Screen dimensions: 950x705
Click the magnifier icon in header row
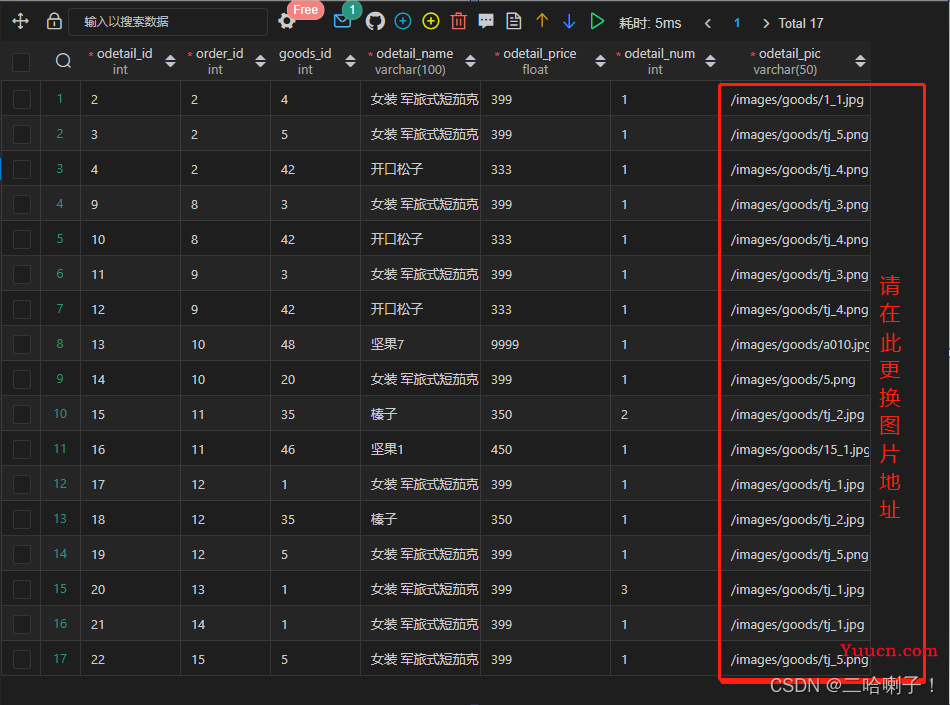(63, 61)
